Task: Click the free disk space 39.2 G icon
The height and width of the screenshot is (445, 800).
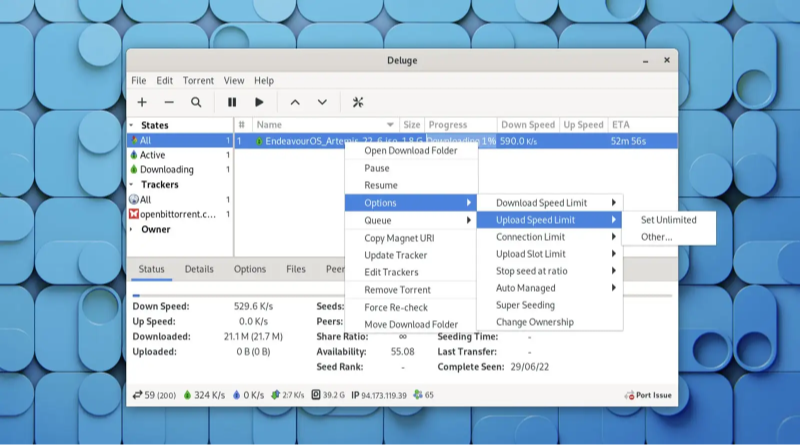Action: [x=316, y=394]
